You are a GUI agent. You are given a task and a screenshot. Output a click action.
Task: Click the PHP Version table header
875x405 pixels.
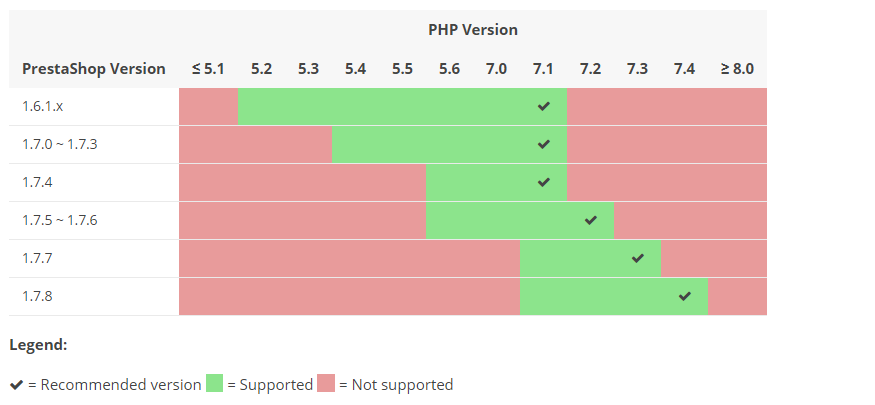[x=472, y=30]
